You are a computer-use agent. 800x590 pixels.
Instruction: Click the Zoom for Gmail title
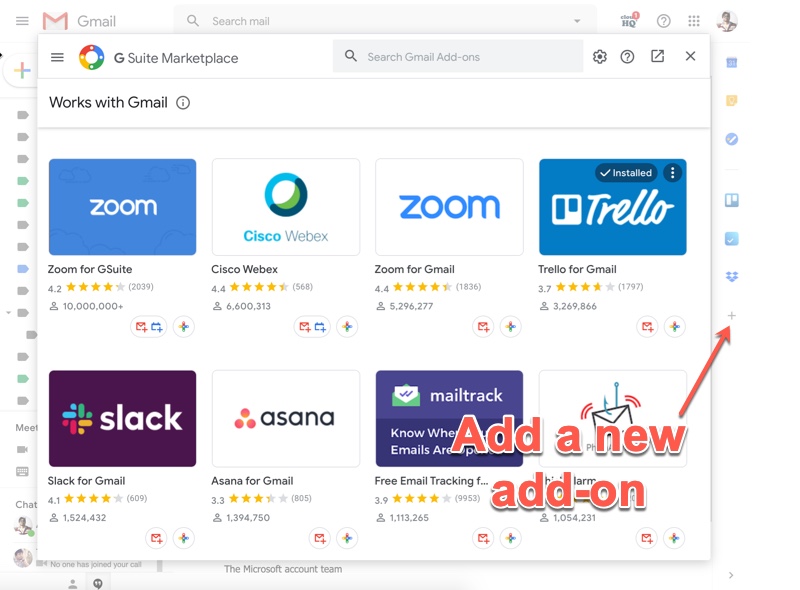[414, 269]
